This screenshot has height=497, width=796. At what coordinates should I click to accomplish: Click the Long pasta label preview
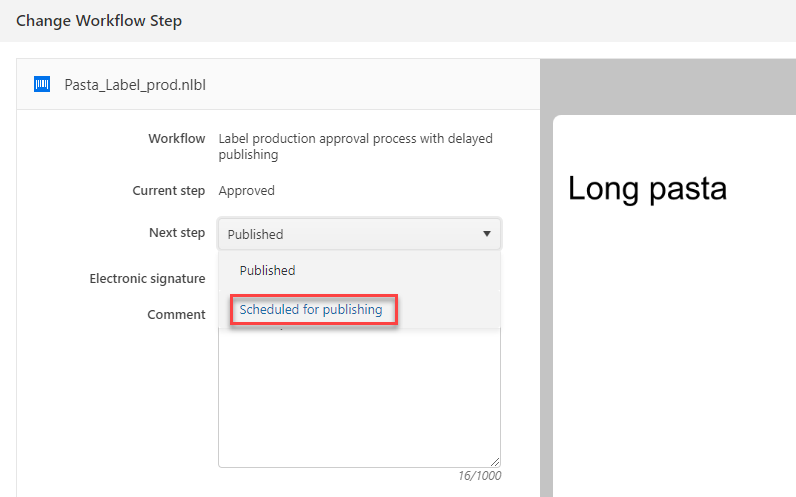click(x=647, y=189)
